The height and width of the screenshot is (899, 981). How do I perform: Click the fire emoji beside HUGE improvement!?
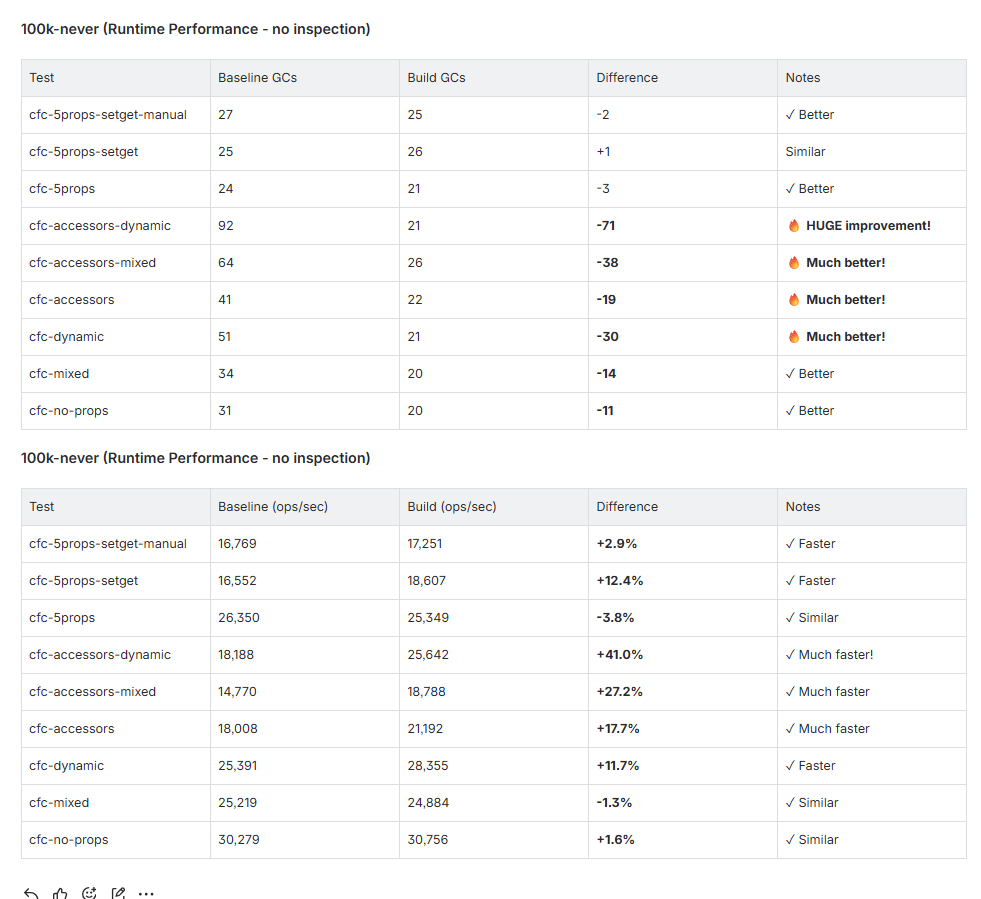[794, 226]
